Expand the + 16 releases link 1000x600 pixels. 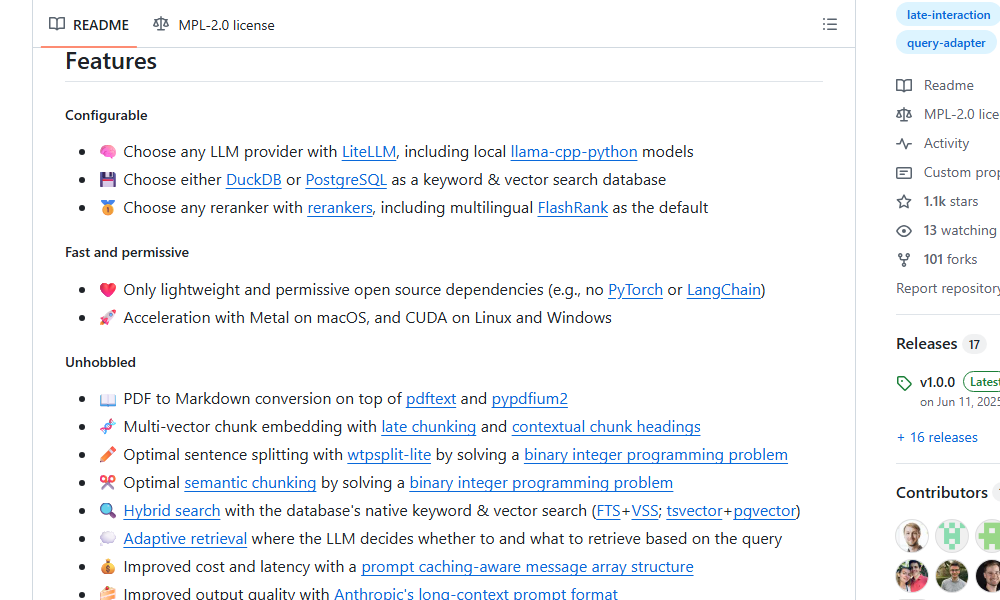937,437
